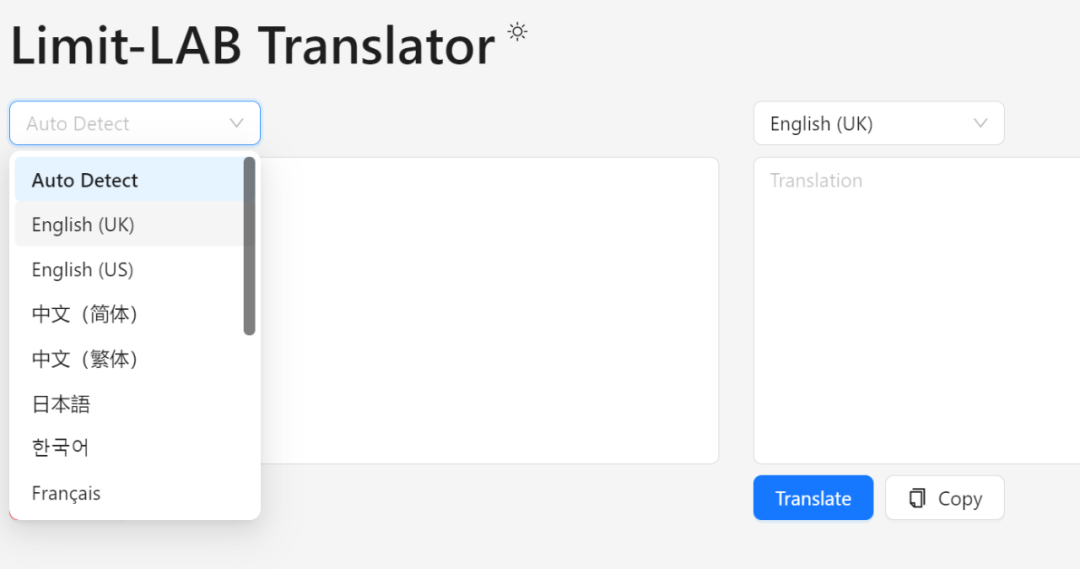Click the chevron arrow in target language box

(x=980, y=124)
